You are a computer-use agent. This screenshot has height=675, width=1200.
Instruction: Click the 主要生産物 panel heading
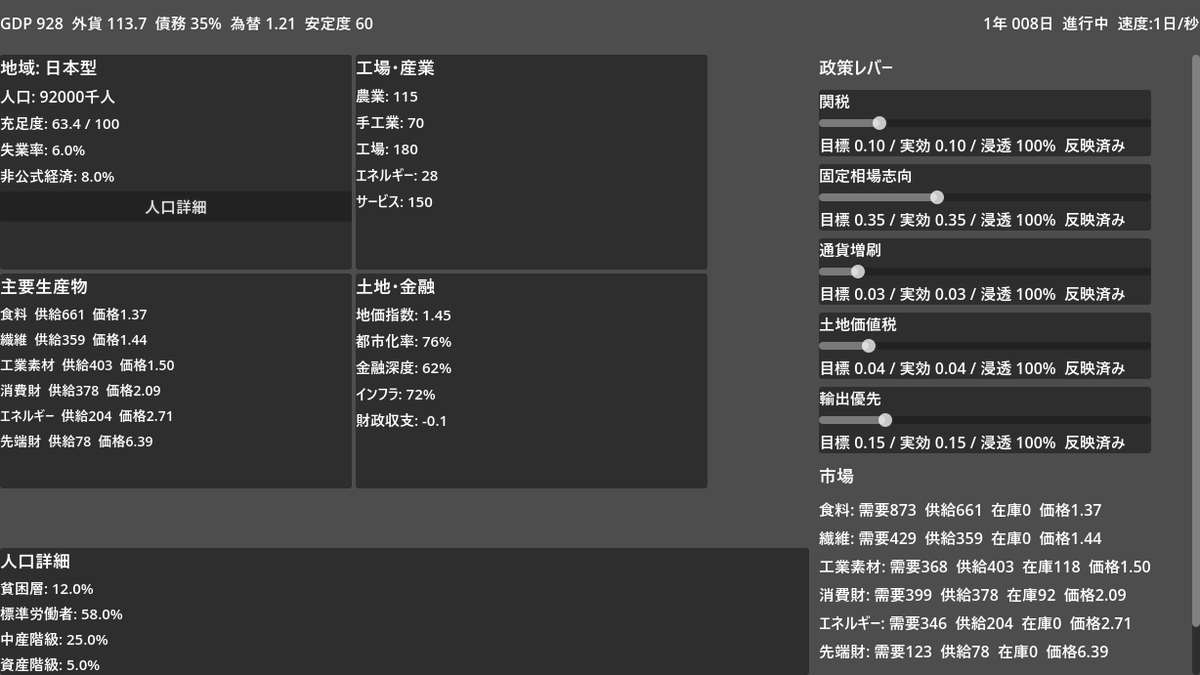[x=44, y=286]
